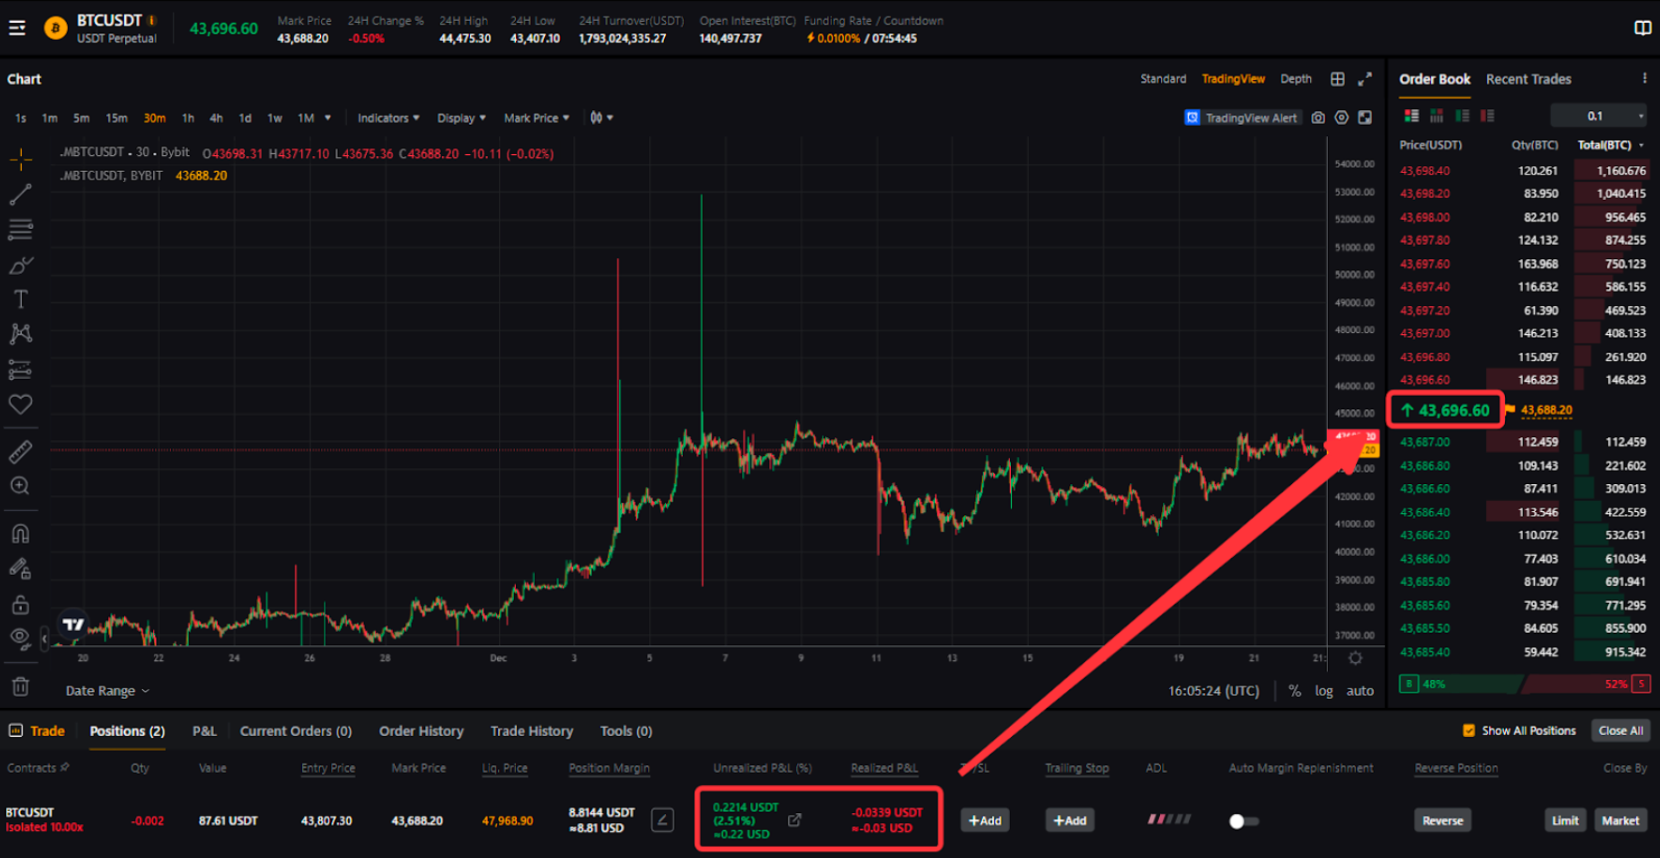Image resolution: width=1660 pixels, height=858 pixels.
Task: Expand the Mark Price dropdown
Action: [536, 118]
